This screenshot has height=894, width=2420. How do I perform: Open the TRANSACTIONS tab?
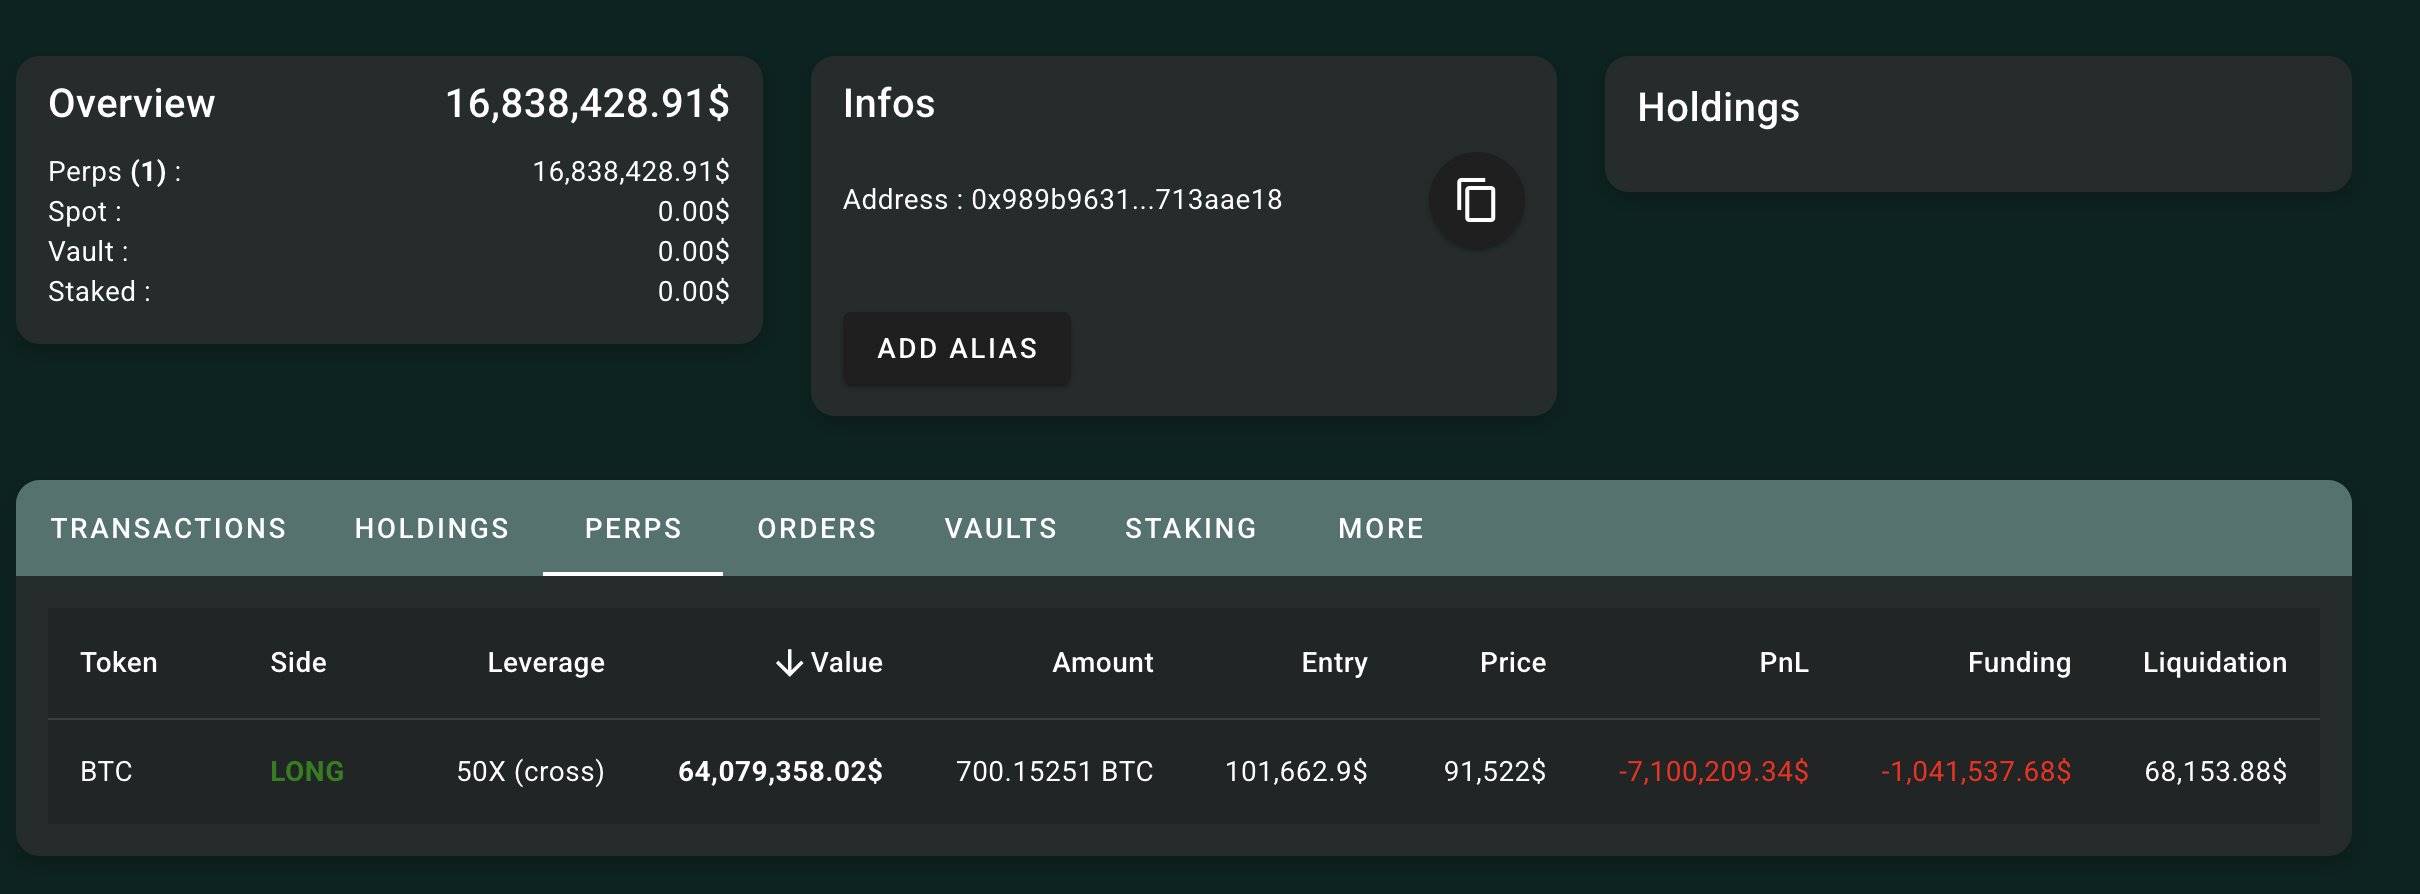tap(169, 528)
